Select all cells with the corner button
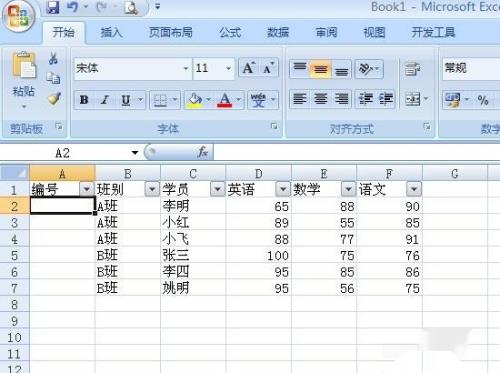 [x=14, y=173]
